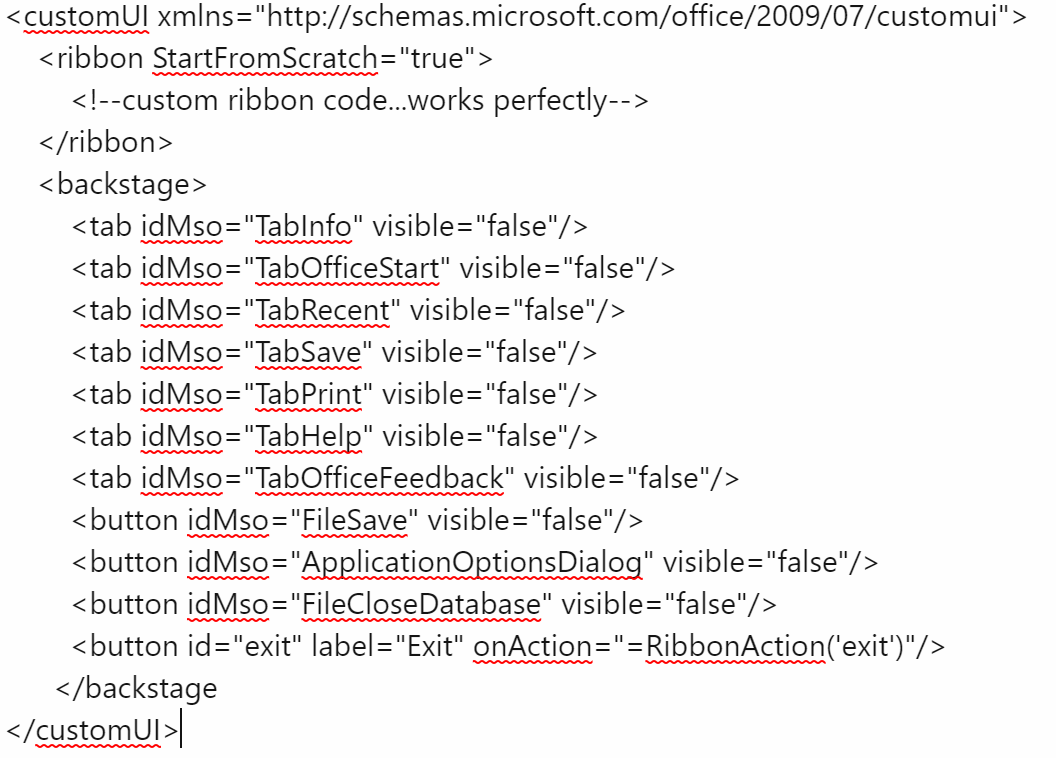Click the word "TabOfficeFeedback"
Image resolution: width=1056 pixels, height=758 pixels.
(380, 479)
